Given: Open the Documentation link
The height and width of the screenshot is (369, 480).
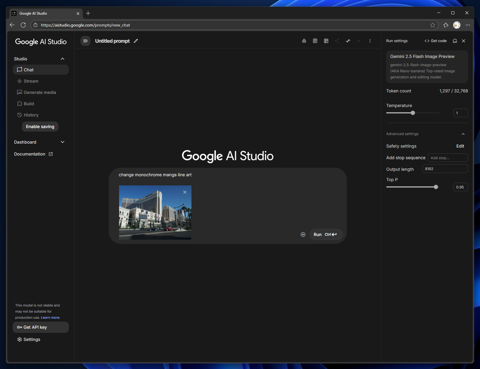Looking at the screenshot, I should [x=33, y=154].
